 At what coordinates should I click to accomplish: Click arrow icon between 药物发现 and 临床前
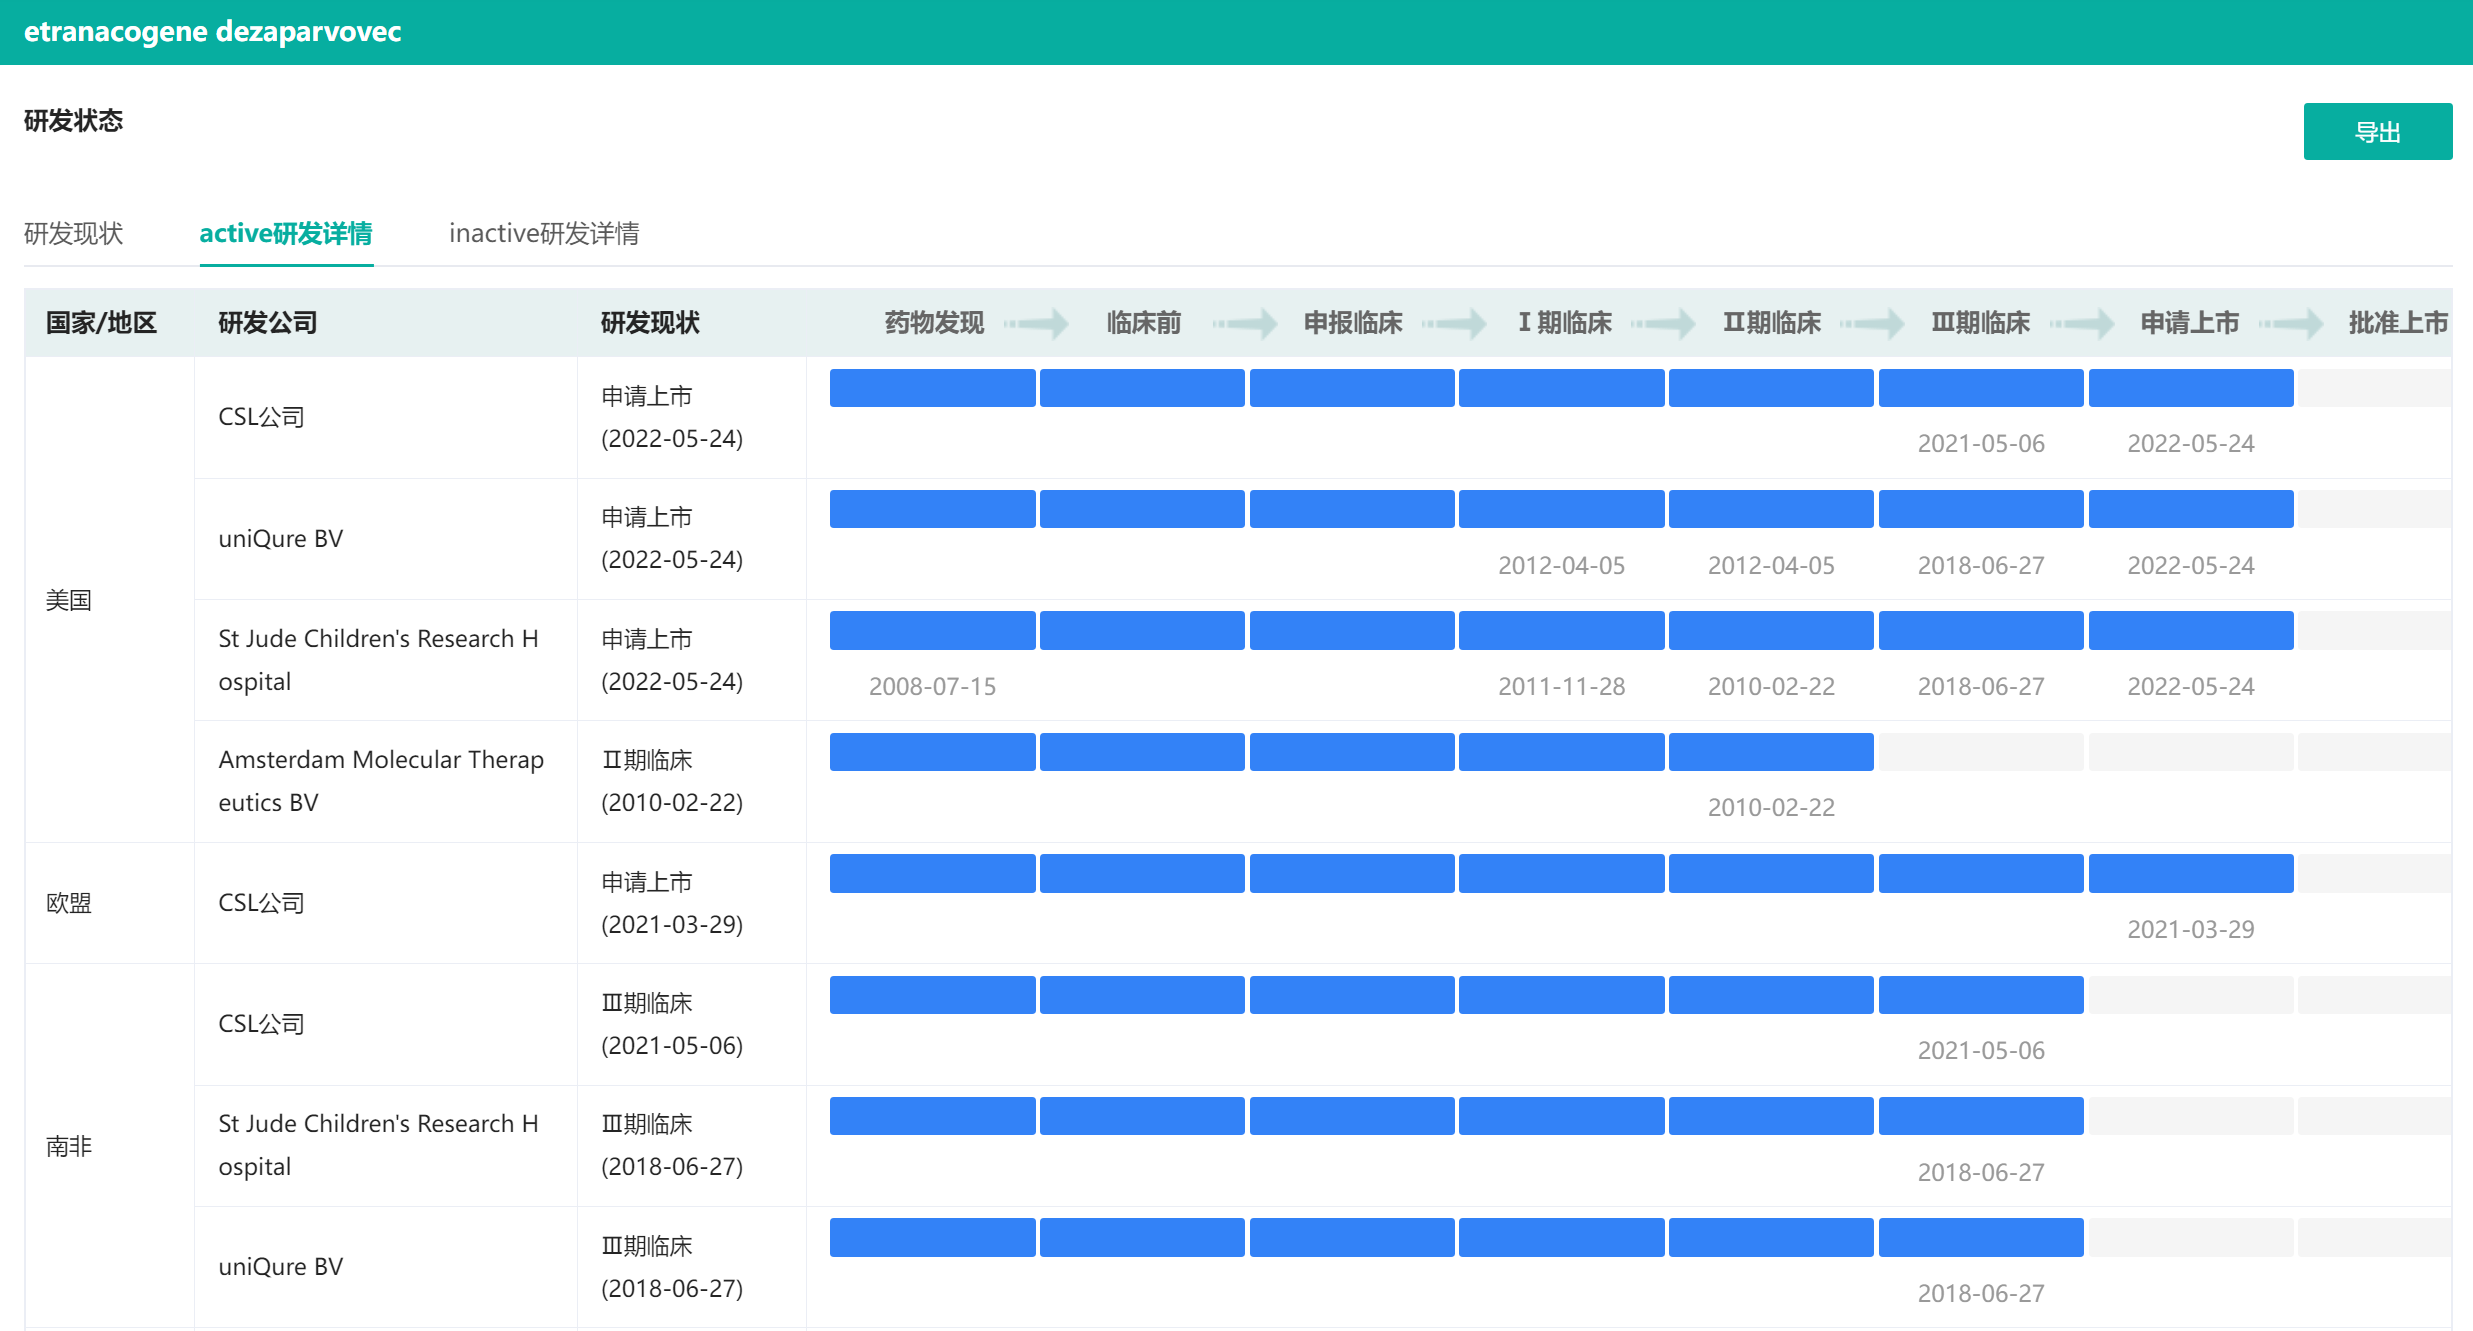(1037, 323)
